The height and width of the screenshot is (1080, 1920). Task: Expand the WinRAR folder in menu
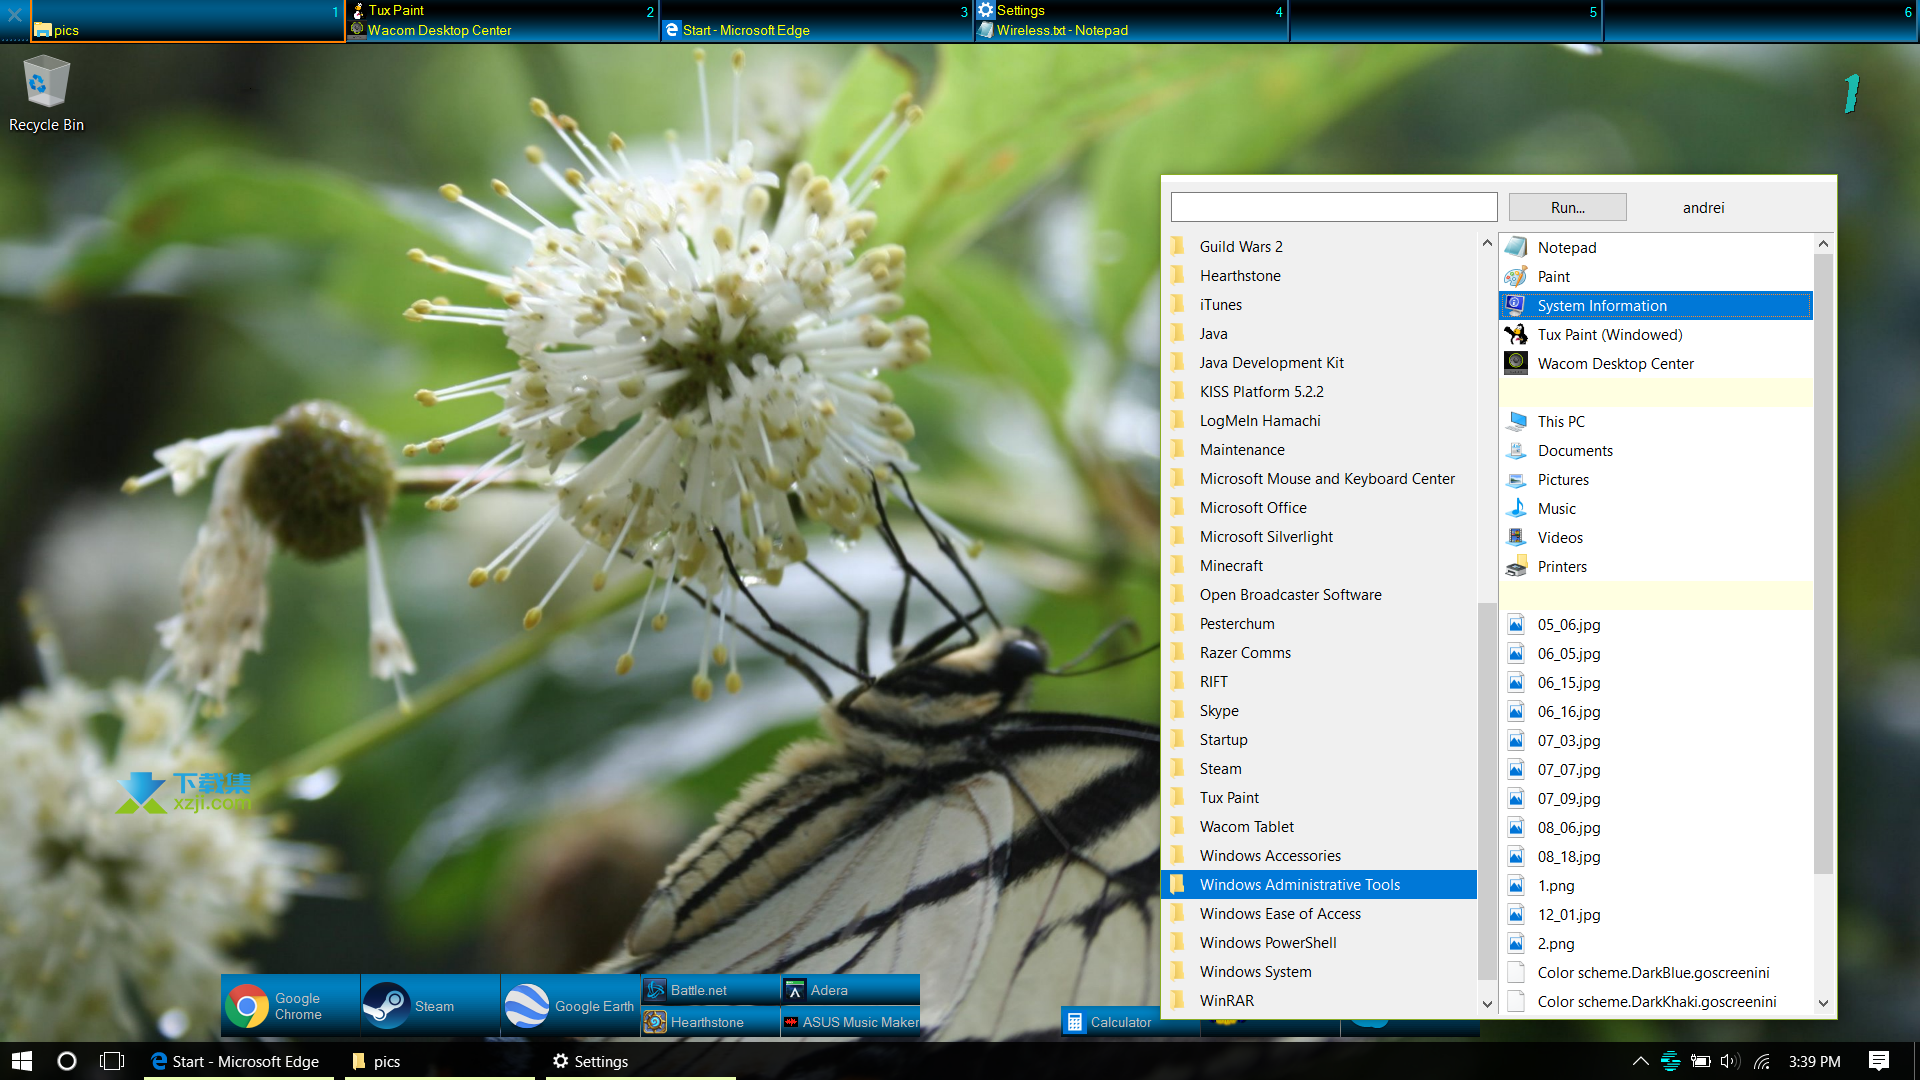click(1225, 1000)
